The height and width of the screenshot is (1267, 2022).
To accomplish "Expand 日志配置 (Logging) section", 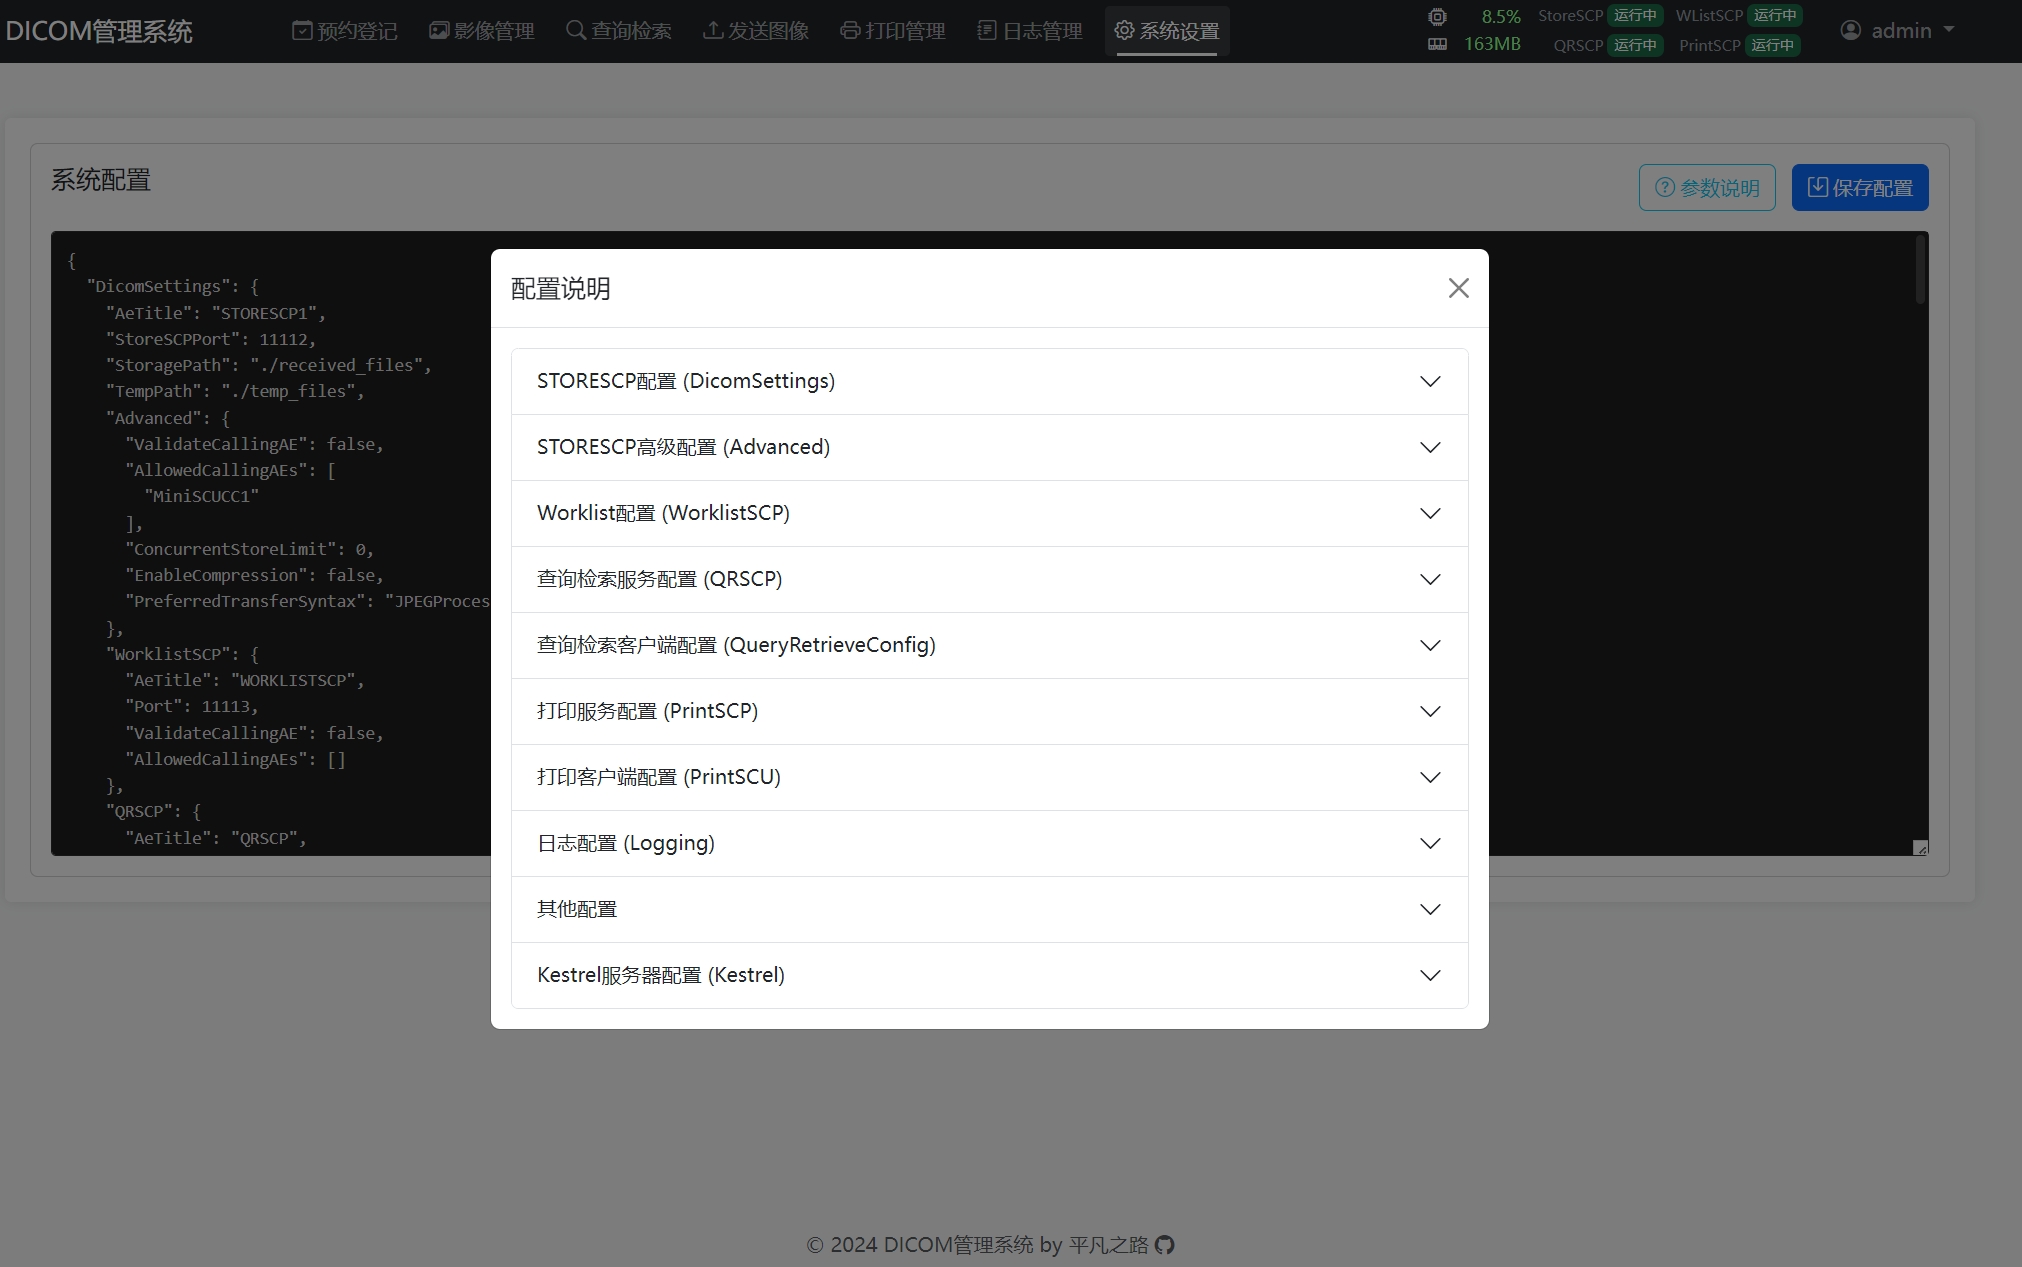I will pyautogui.click(x=989, y=844).
